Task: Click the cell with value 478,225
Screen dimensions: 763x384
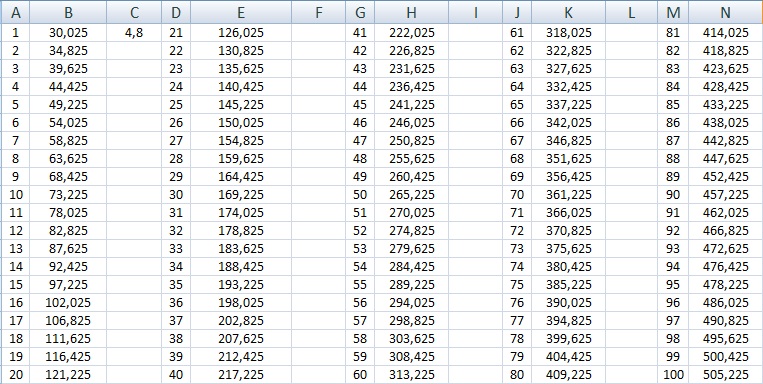Action: pyautogui.click(x=726, y=285)
